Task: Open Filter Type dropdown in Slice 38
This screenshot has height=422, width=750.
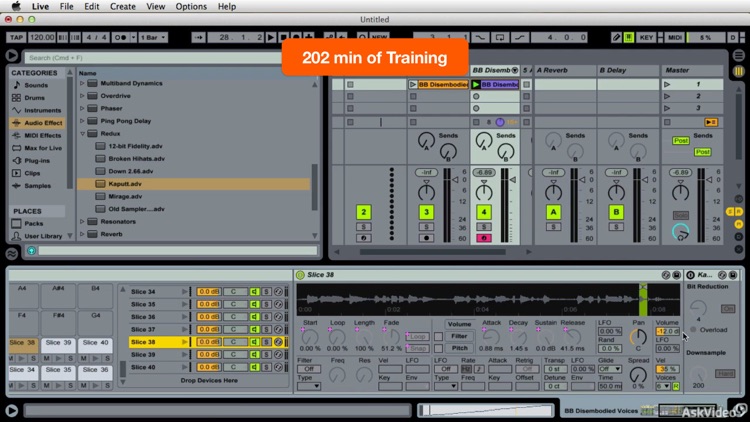Action: point(309,386)
